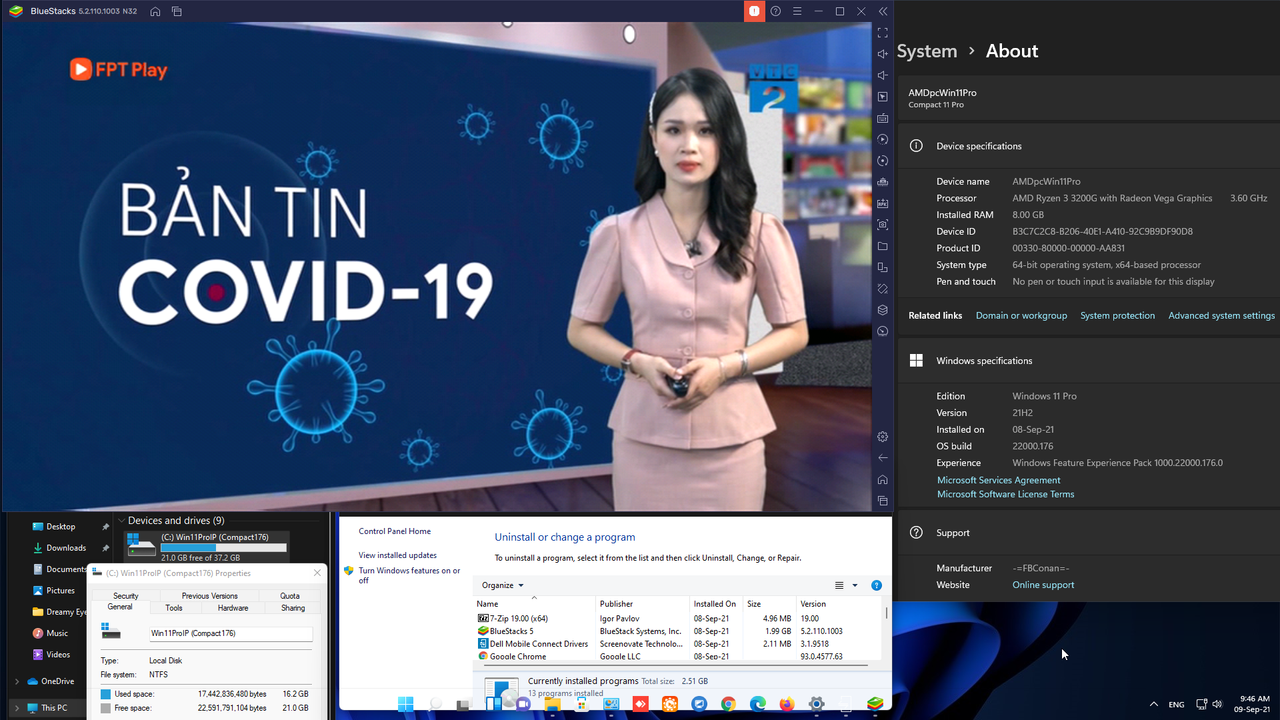This screenshot has width=1280, height=720.
Task: Open the Domain or workgroup link
Action: click(x=1021, y=316)
